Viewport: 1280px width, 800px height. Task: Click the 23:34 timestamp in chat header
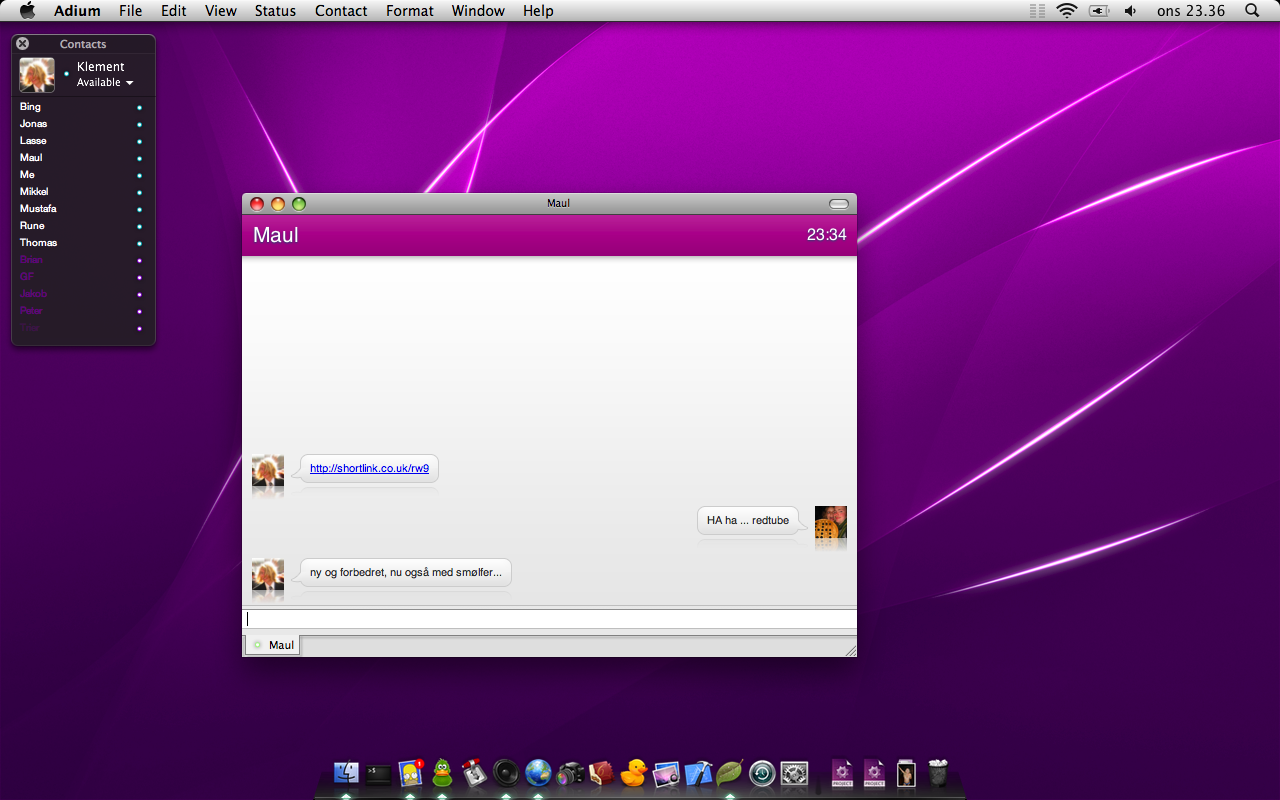click(x=826, y=235)
